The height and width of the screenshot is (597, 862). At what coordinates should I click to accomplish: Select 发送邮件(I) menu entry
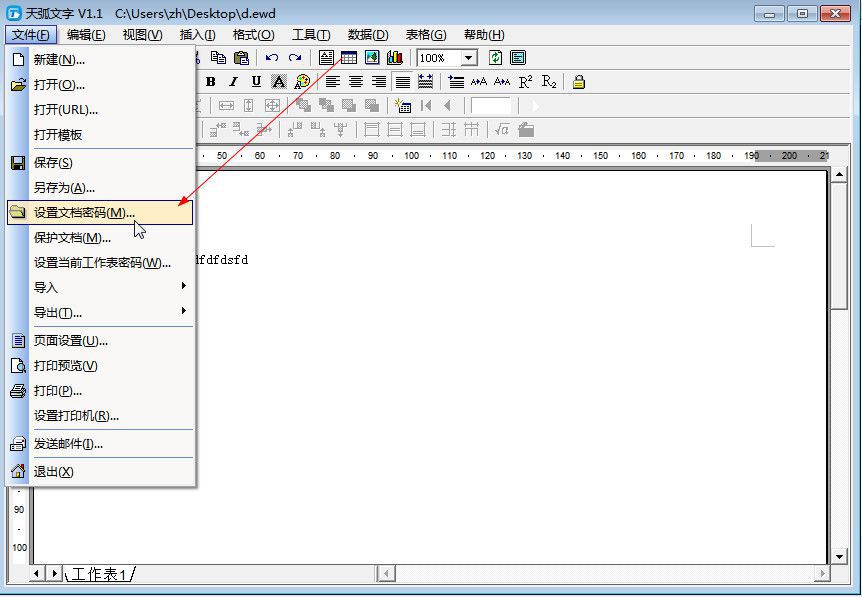coord(100,444)
